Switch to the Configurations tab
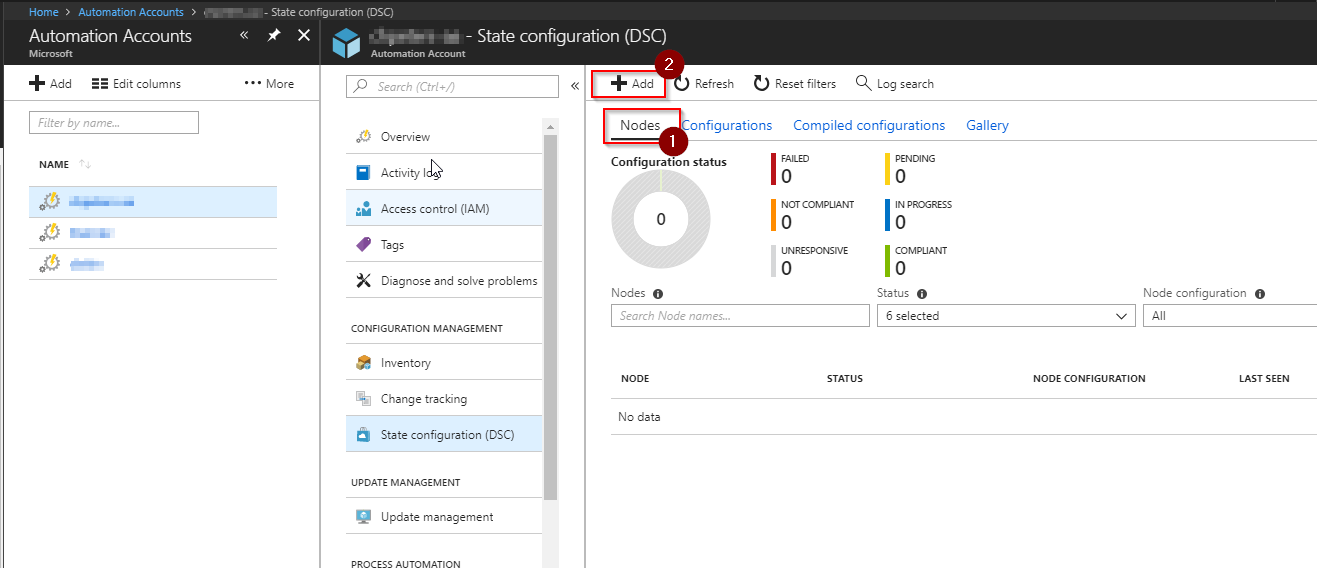 click(727, 126)
